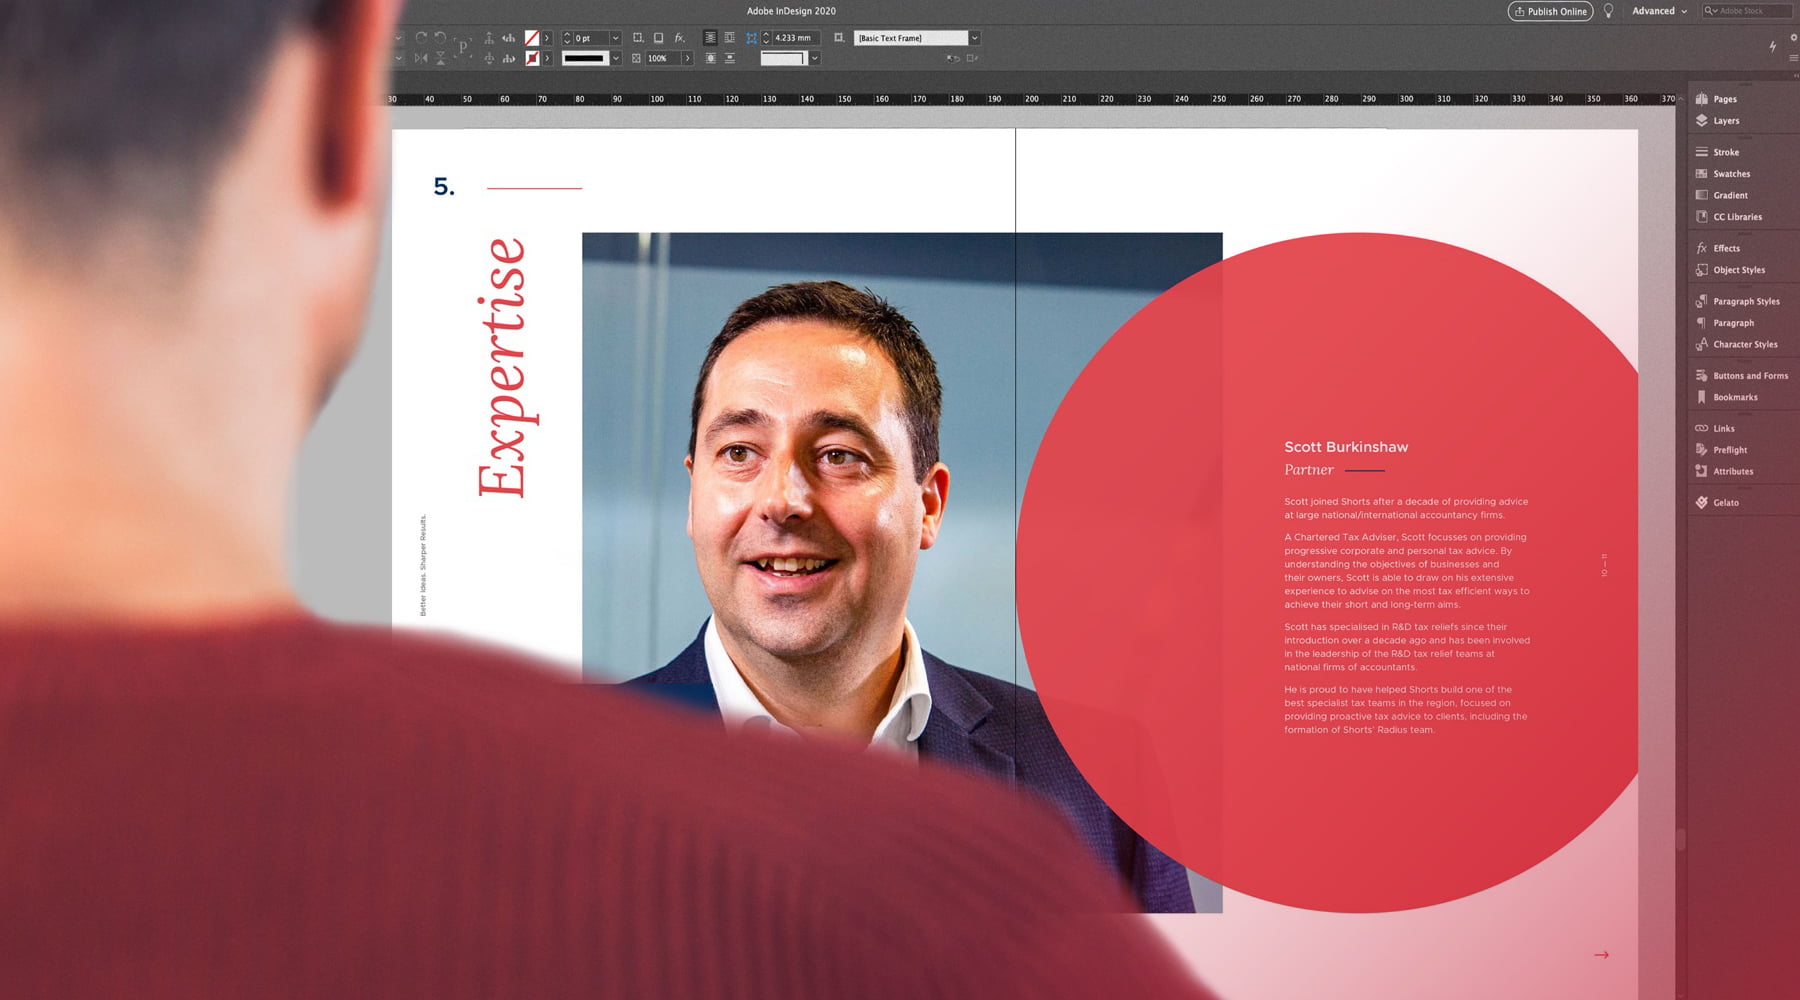1800x1000 pixels.
Task: Click the black stroke style preview
Action: (585, 58)
